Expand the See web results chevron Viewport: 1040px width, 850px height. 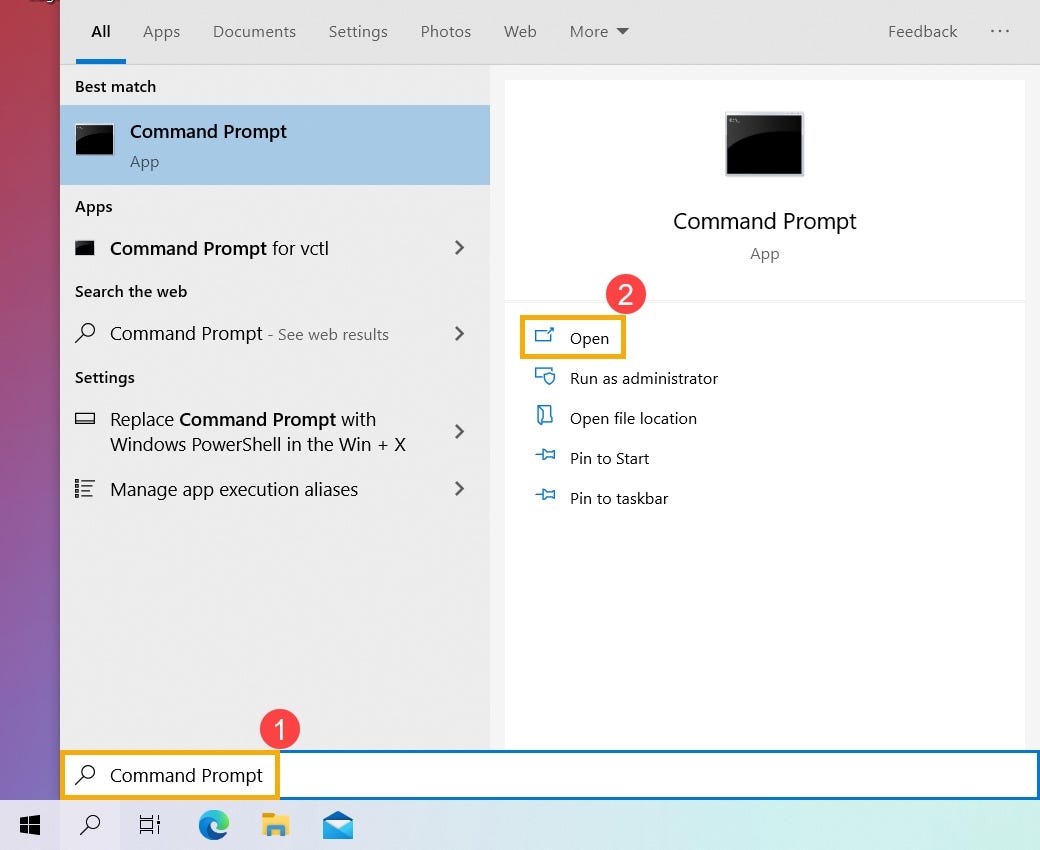459,334
